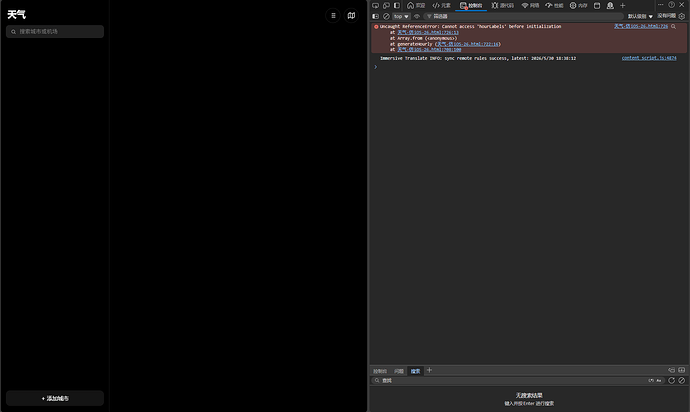Open the default log levels dropdown

pyautogui.click(x=640, y=16)
